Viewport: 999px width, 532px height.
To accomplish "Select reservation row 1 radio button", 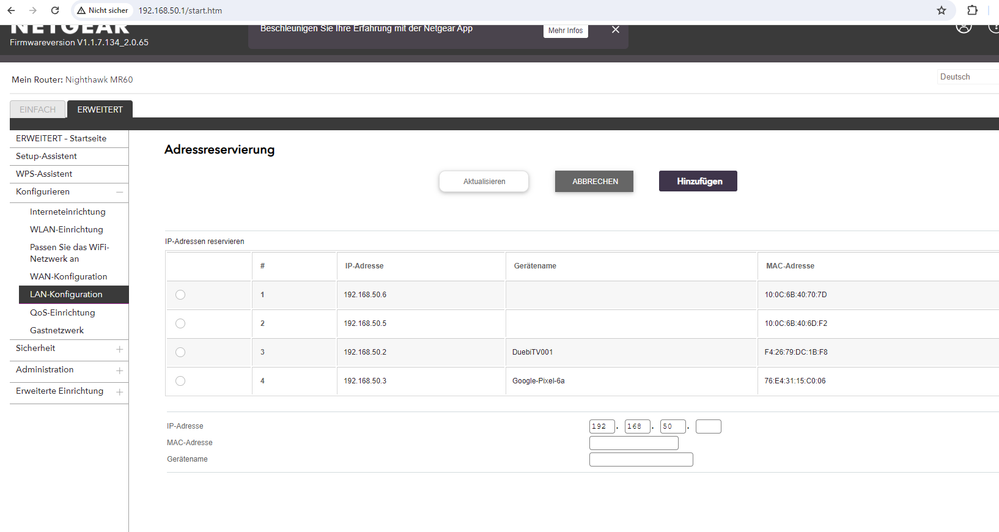I will [180, 294].
